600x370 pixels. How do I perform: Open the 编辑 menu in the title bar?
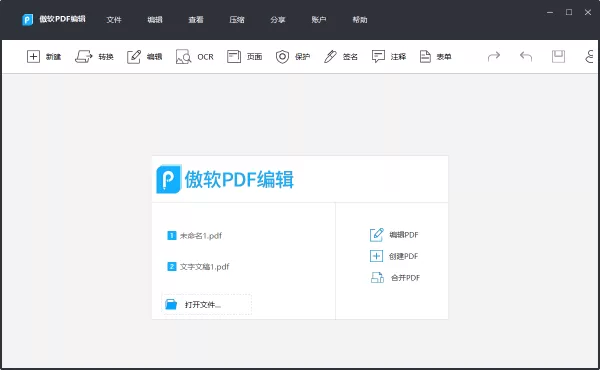click(155, 20)
